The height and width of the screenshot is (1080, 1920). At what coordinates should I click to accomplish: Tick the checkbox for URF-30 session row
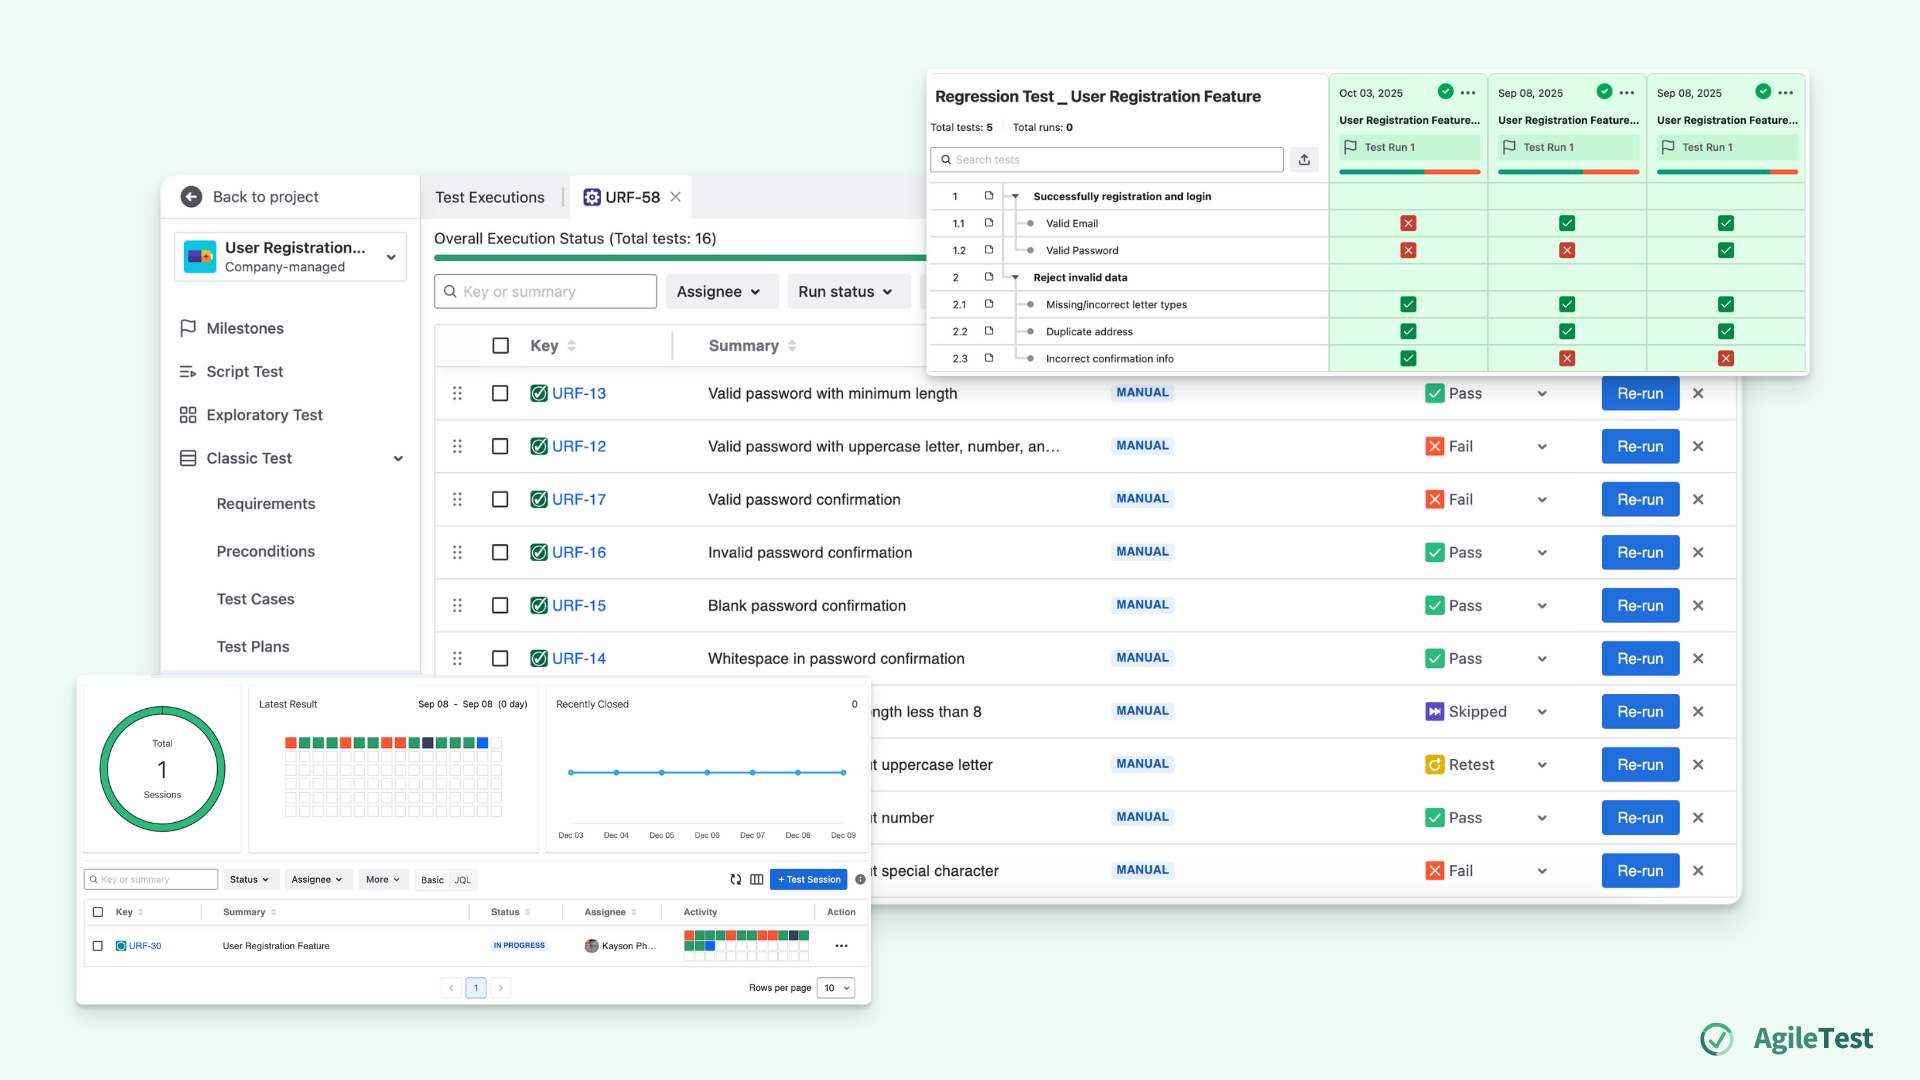[98, 946]
